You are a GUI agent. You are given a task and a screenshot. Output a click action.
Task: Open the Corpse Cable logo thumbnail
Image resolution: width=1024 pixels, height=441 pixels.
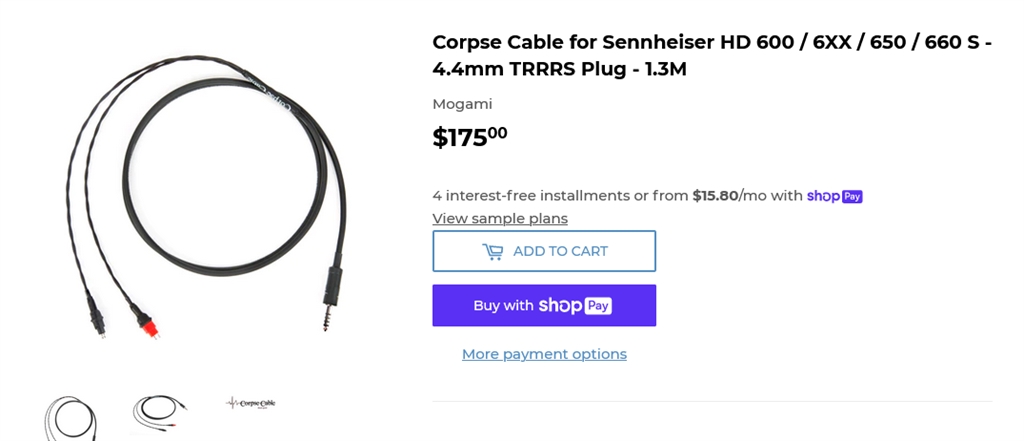[x=251, y=403]
